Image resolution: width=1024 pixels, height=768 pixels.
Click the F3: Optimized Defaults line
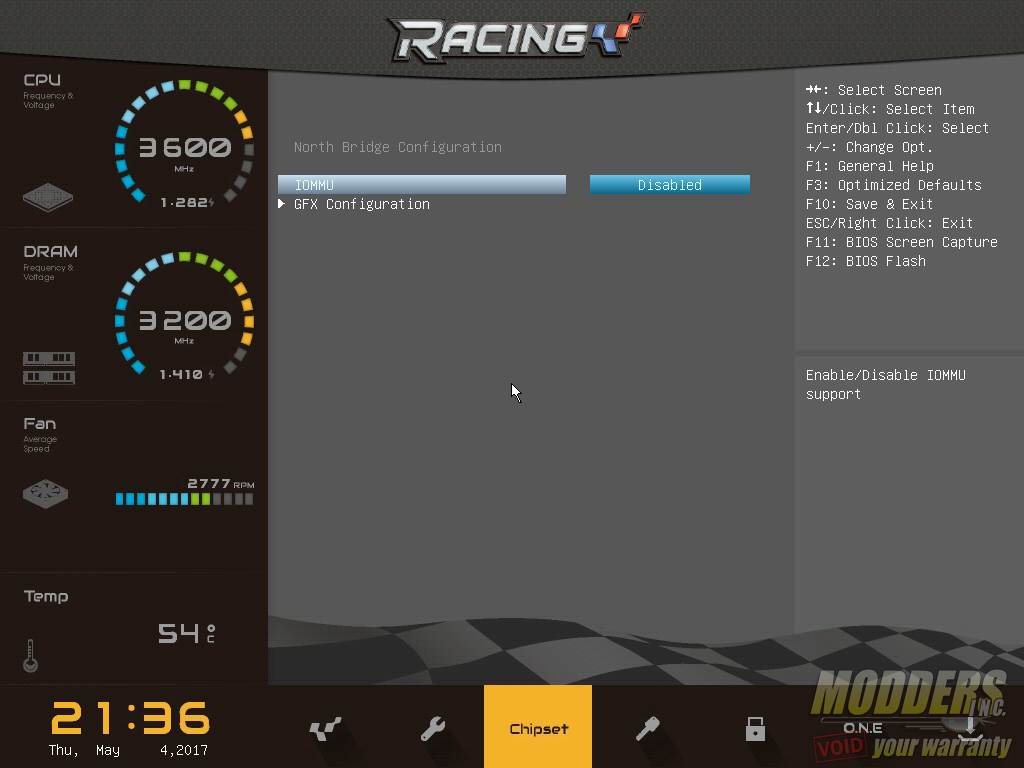(893, 185)
